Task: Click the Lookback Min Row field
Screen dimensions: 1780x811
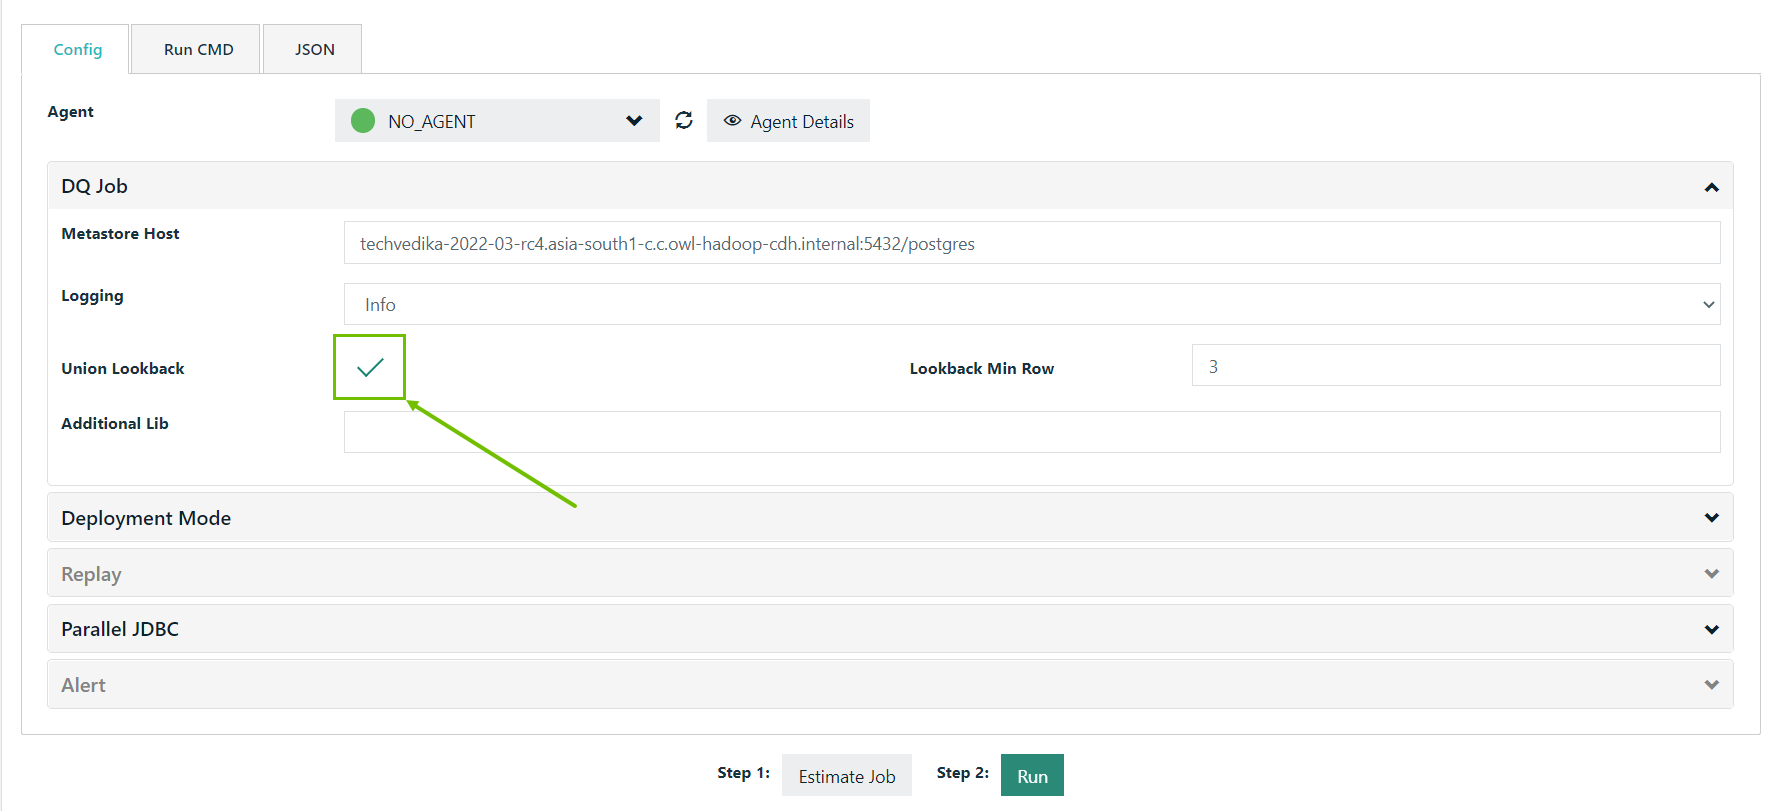Action: tap(1455, 366)
